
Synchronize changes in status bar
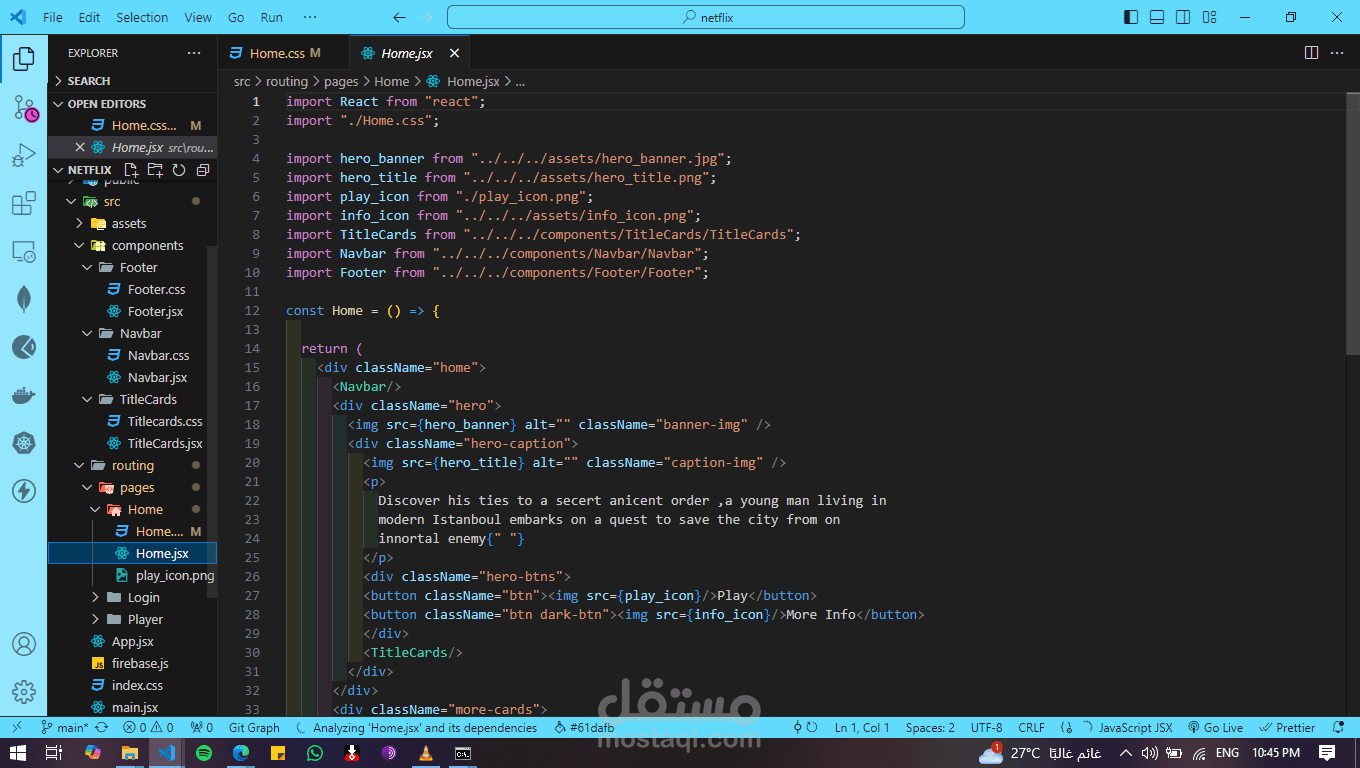pos(101,728)
